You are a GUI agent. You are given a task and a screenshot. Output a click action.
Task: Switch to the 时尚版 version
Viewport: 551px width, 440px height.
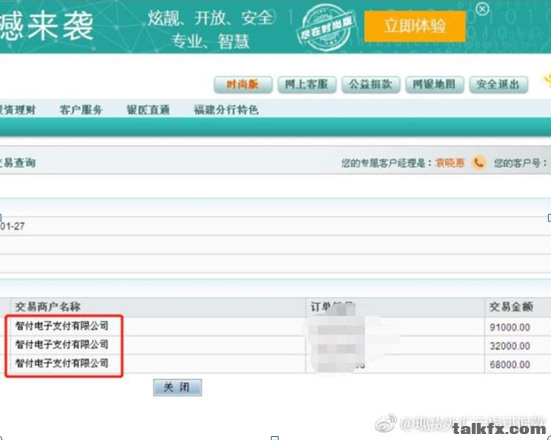243,84
